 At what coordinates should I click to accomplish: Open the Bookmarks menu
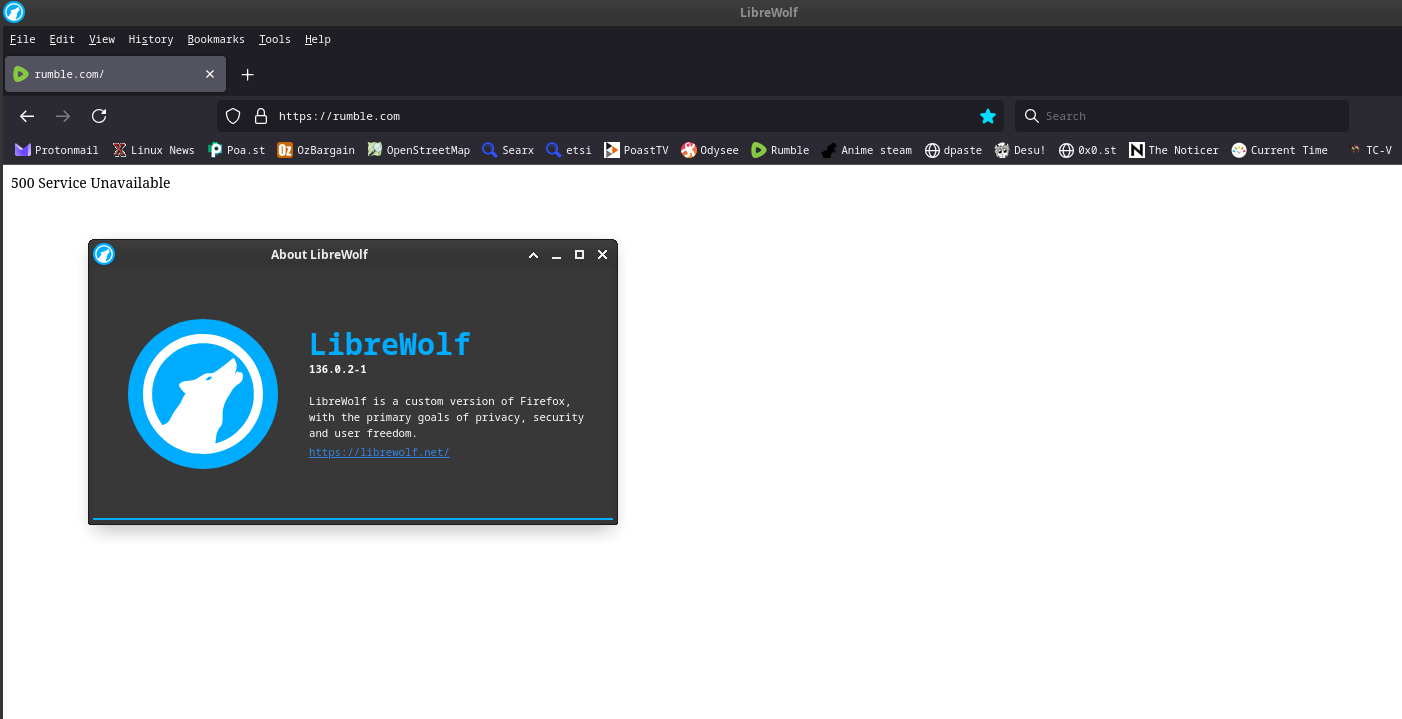216,39
